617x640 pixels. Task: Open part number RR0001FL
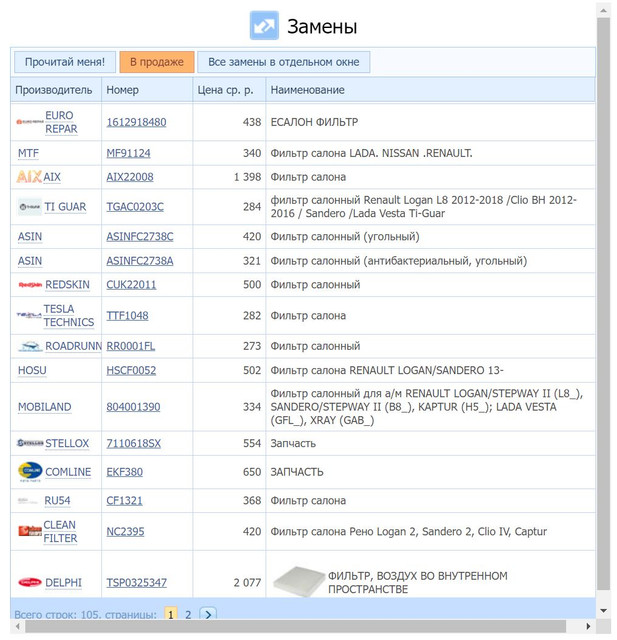pyautogui.click(x=131, y=347)
